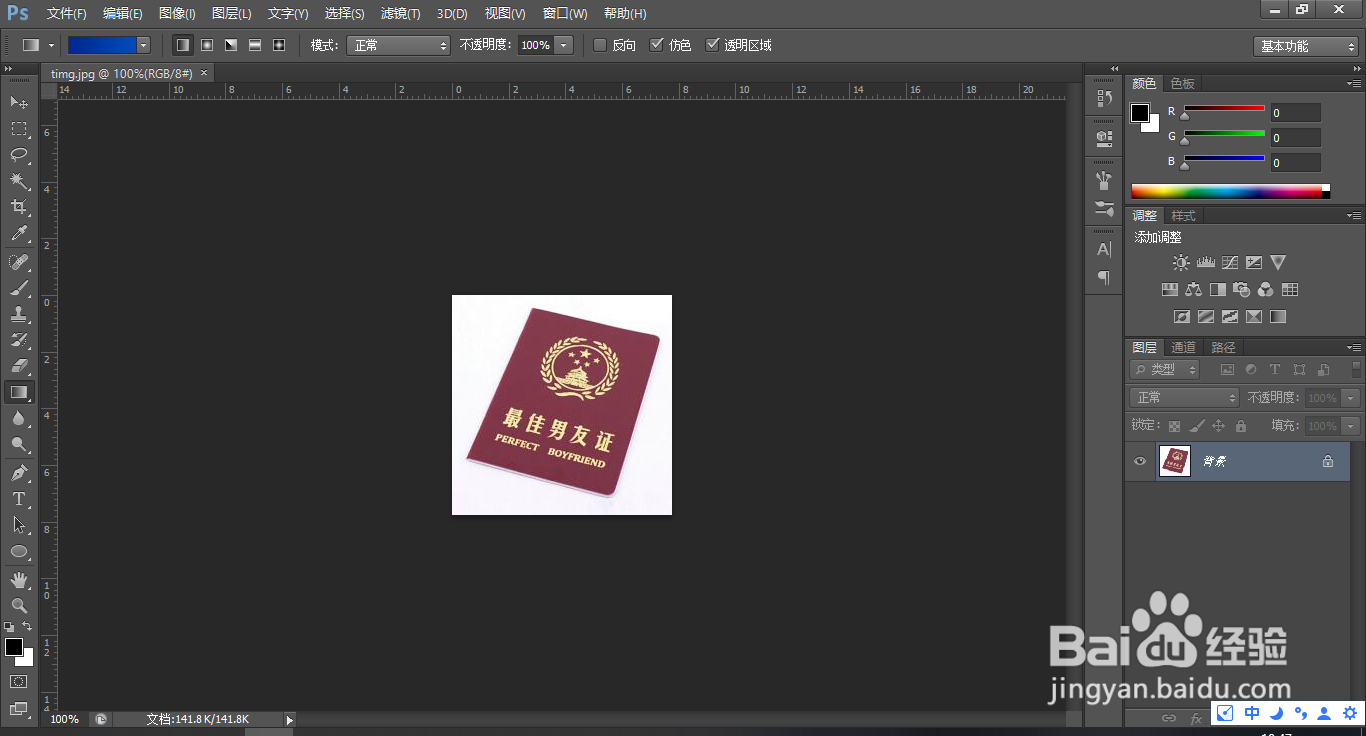Toggle the 反向 checkbox
The width and height of the screenshot is (1366, 736).
600,45
